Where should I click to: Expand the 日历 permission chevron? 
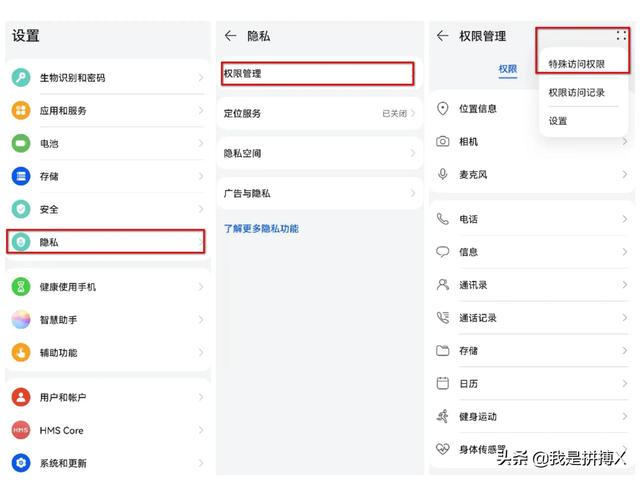[x=625, y=383]
